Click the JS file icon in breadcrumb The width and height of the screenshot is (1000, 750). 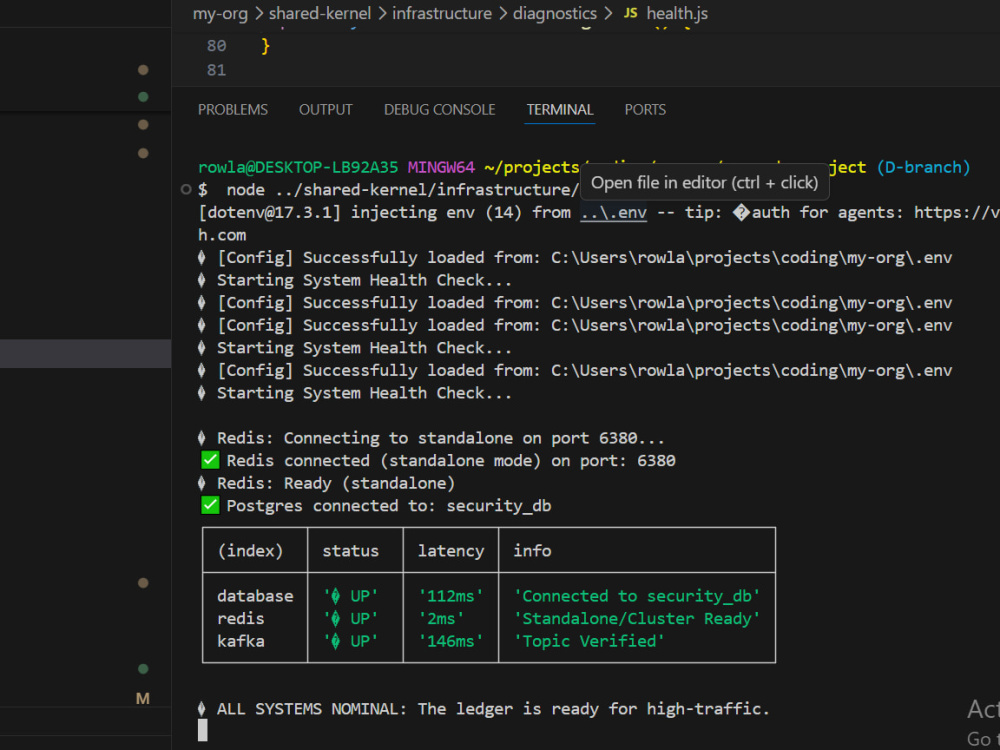(x=630, y=13)
